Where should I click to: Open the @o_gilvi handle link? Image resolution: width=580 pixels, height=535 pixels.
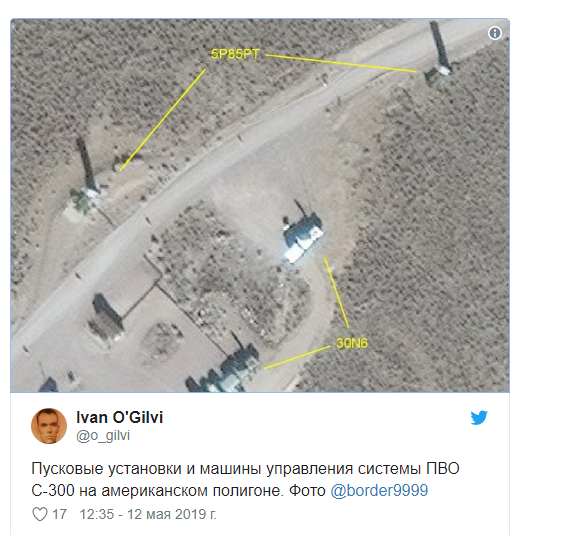click(103, 435)
